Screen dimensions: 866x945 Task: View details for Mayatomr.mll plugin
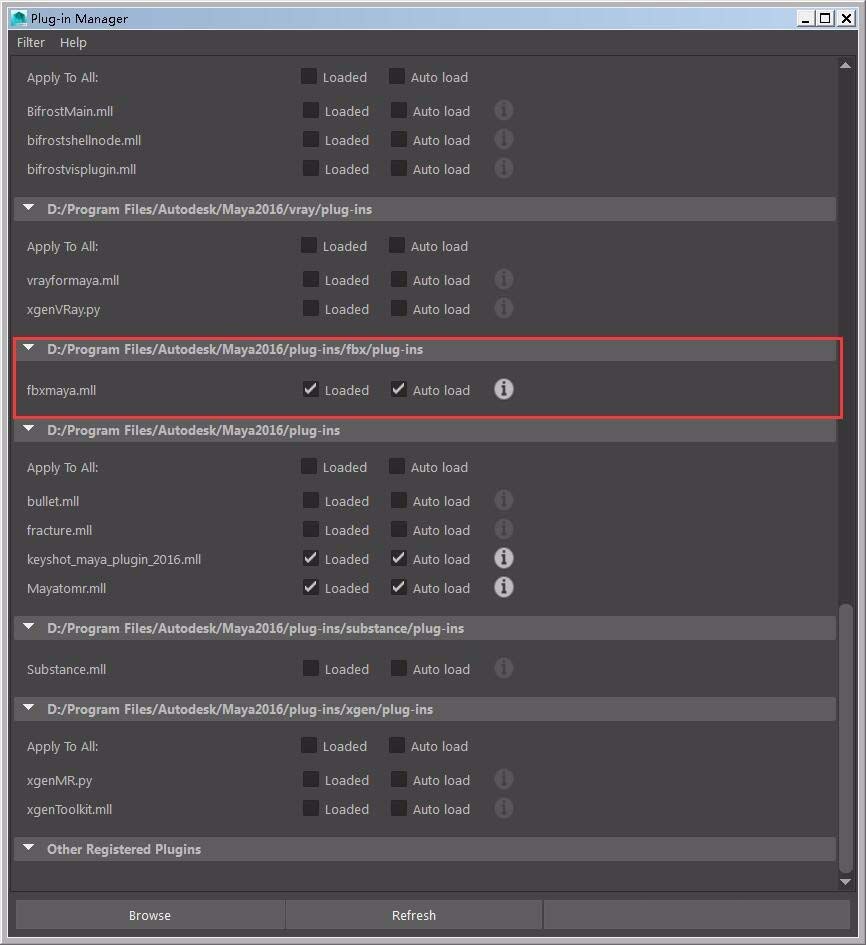[503, 587]
